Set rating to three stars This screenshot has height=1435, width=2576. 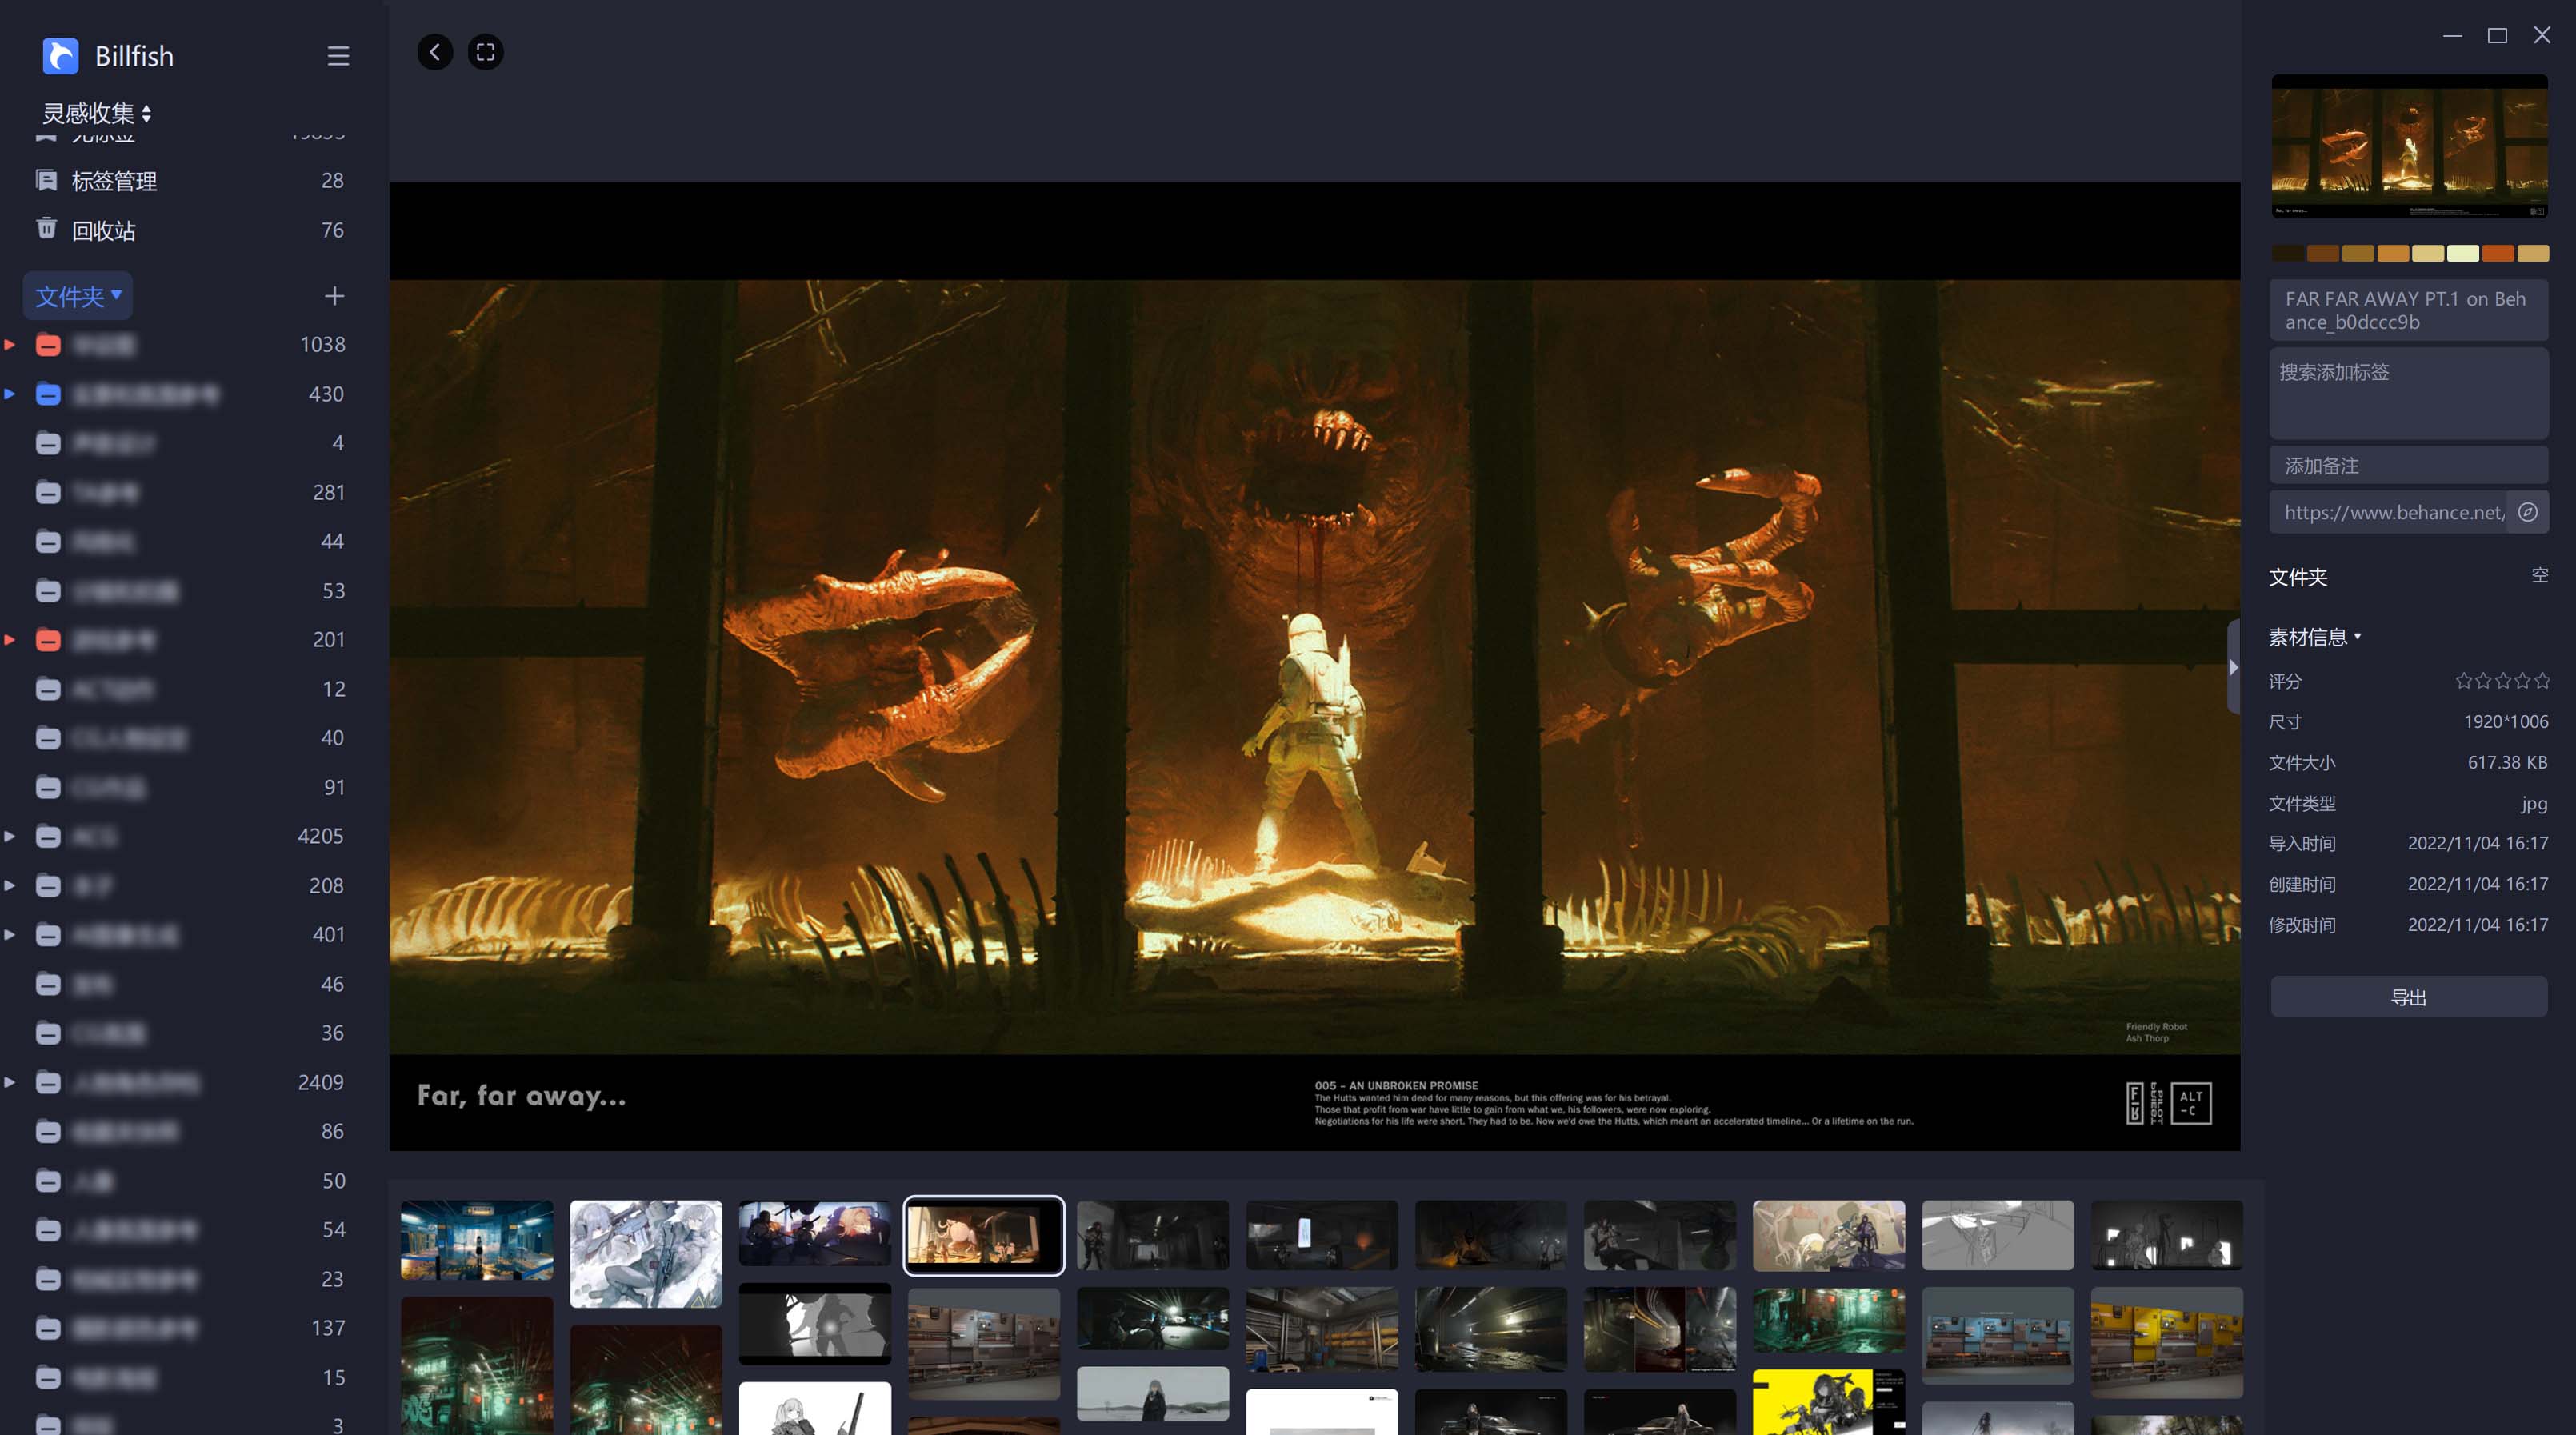pyautogui.click(x=2502, y=681)
